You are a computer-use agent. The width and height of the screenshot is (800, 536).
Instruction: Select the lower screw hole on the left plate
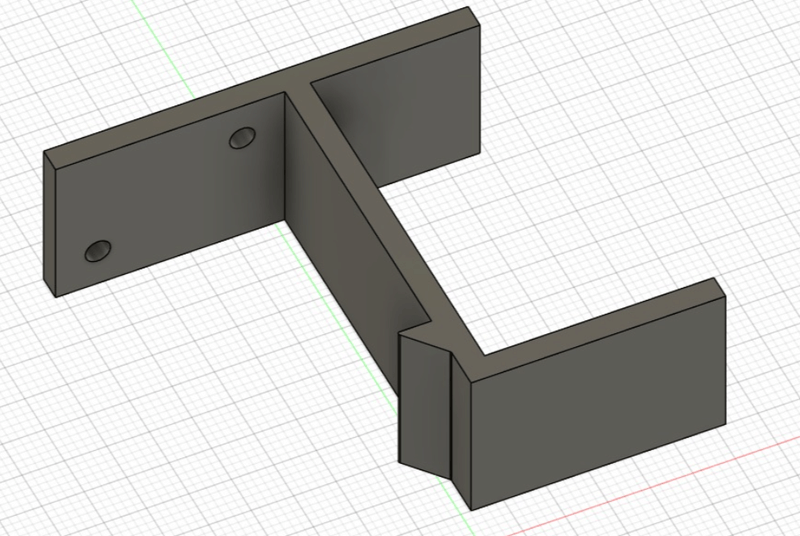tap(98, 251)
